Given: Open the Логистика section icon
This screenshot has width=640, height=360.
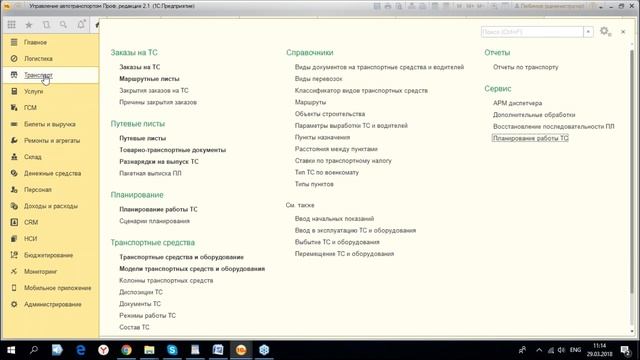Looking at the screenshot, I should point(14,59).
